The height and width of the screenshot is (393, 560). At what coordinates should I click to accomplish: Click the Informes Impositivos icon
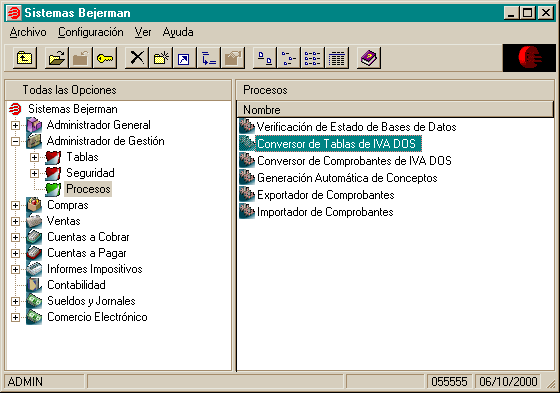point(34,269)
